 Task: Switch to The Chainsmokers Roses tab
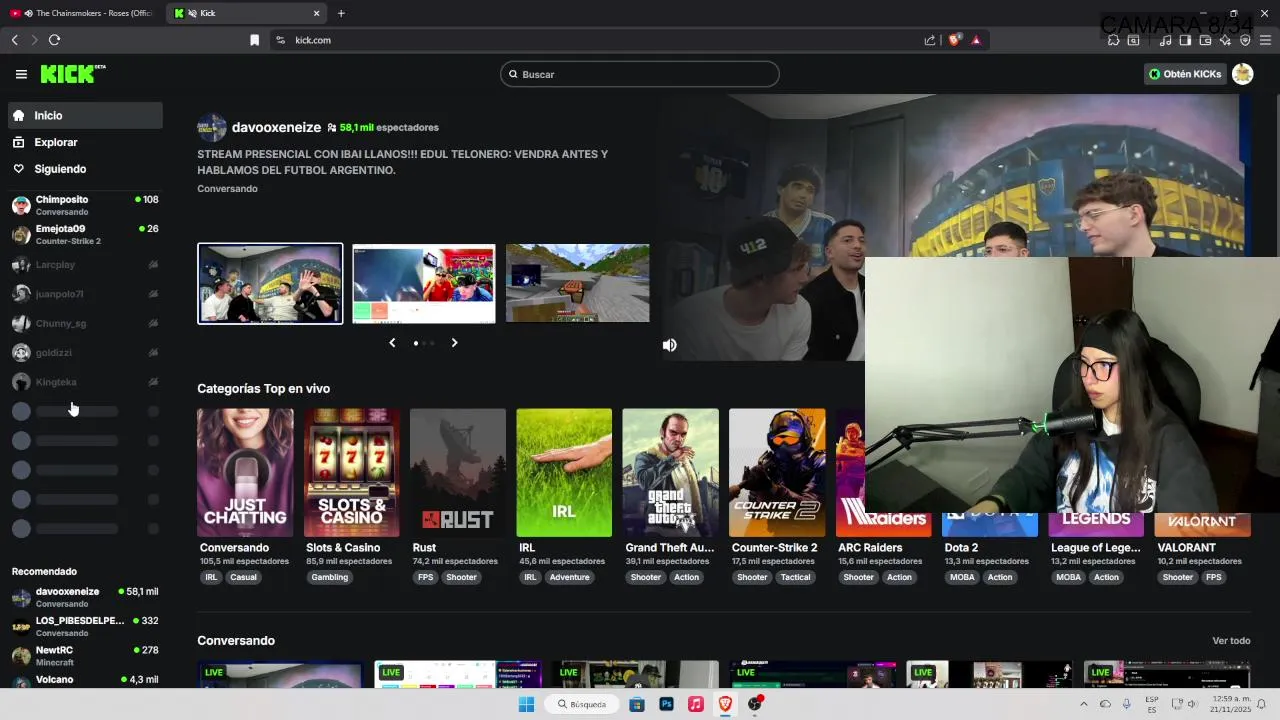[82, 13]
